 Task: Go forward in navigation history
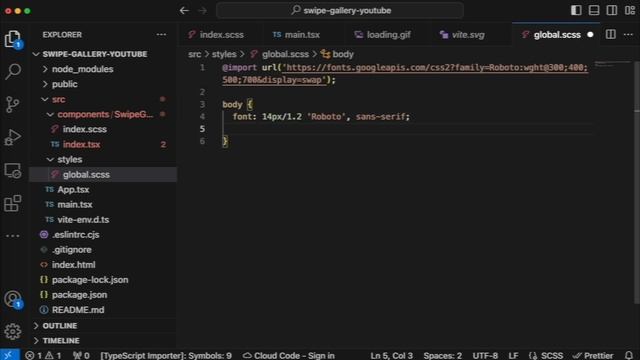(x=203, y=11)
